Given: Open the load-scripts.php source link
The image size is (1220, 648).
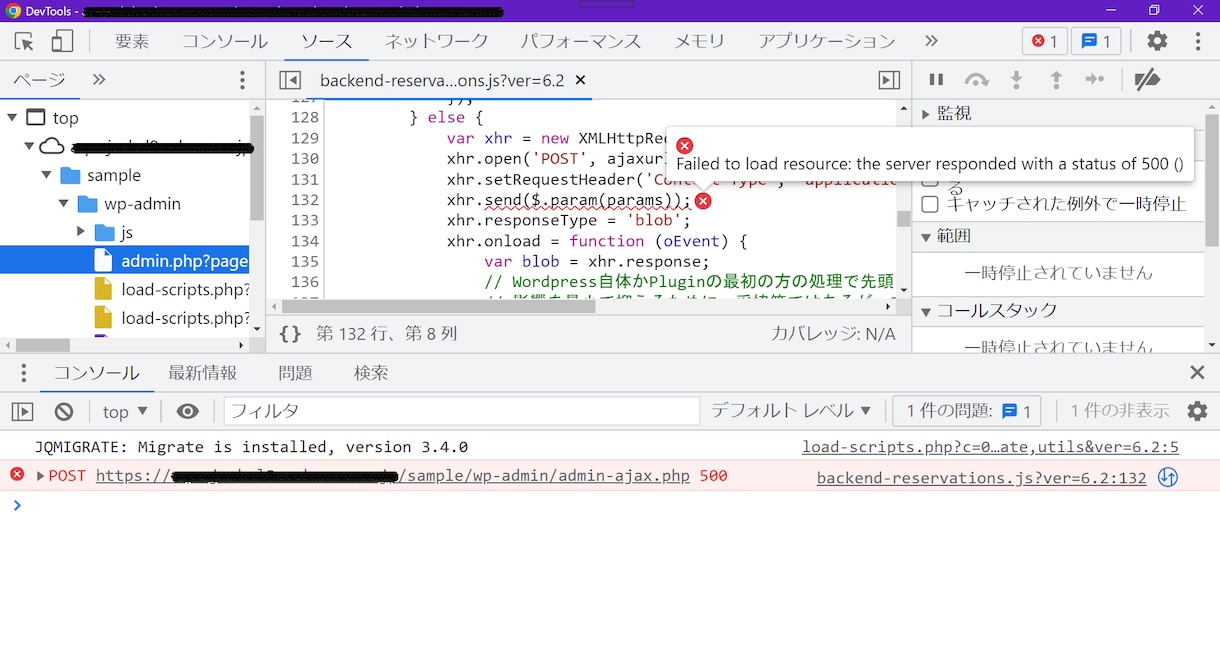Looking at the screenshot, I should click(990, 447).
